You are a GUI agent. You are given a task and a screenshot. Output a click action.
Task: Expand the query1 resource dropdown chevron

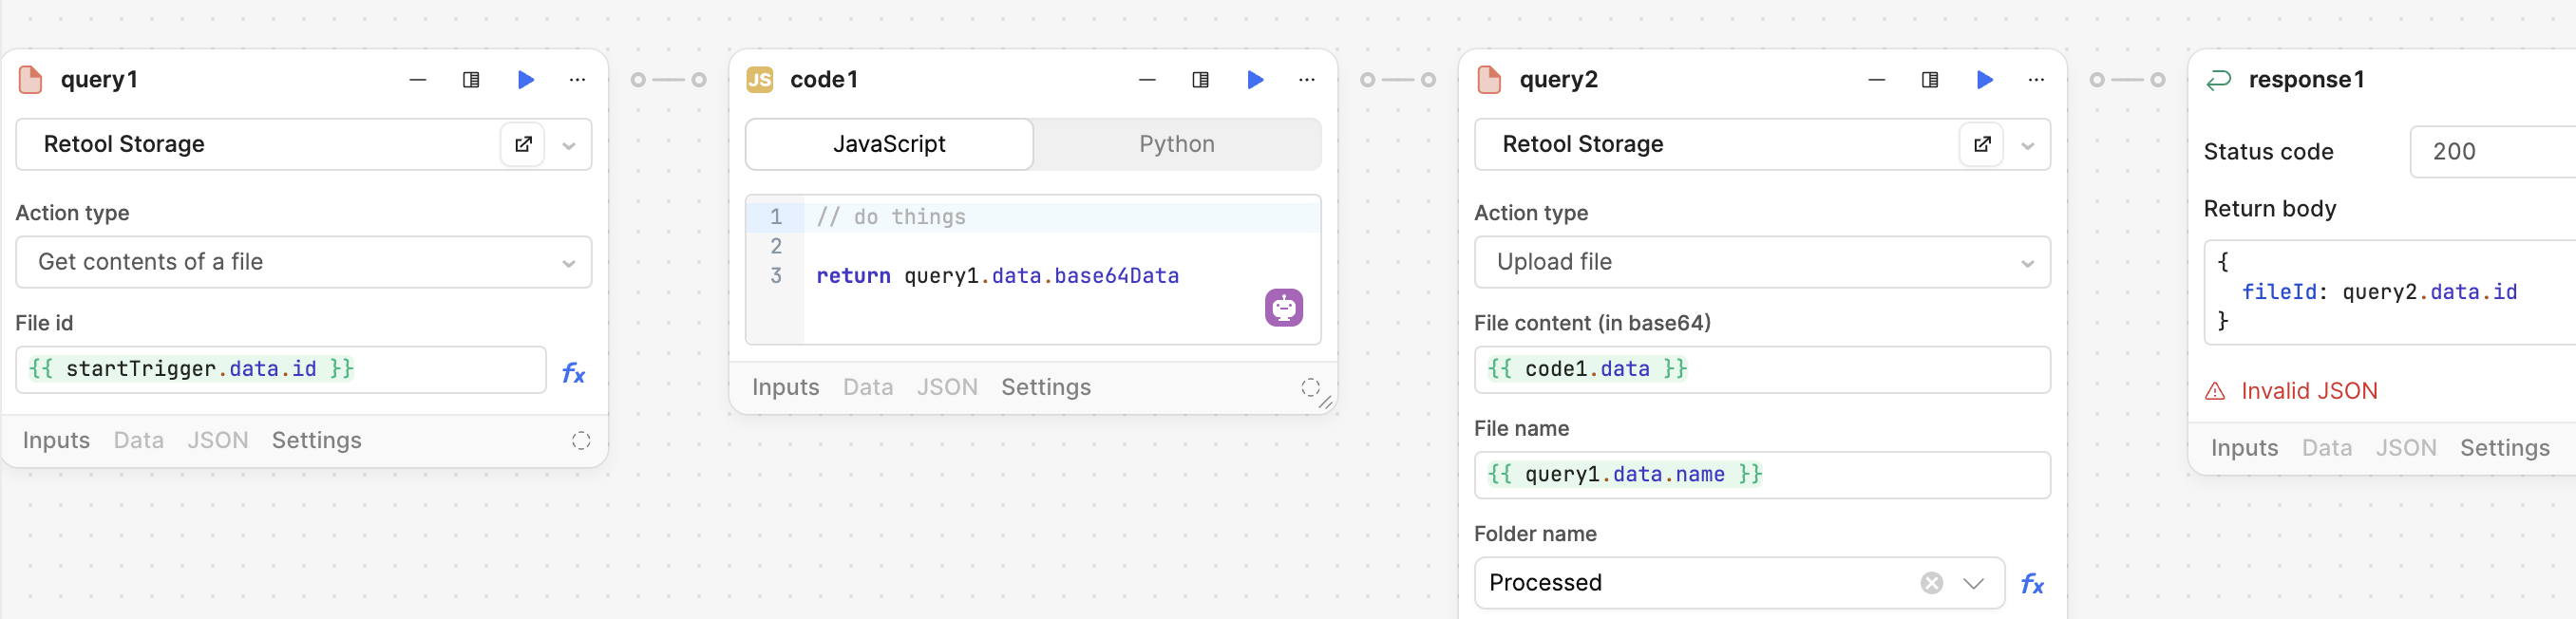pos(569,146)
